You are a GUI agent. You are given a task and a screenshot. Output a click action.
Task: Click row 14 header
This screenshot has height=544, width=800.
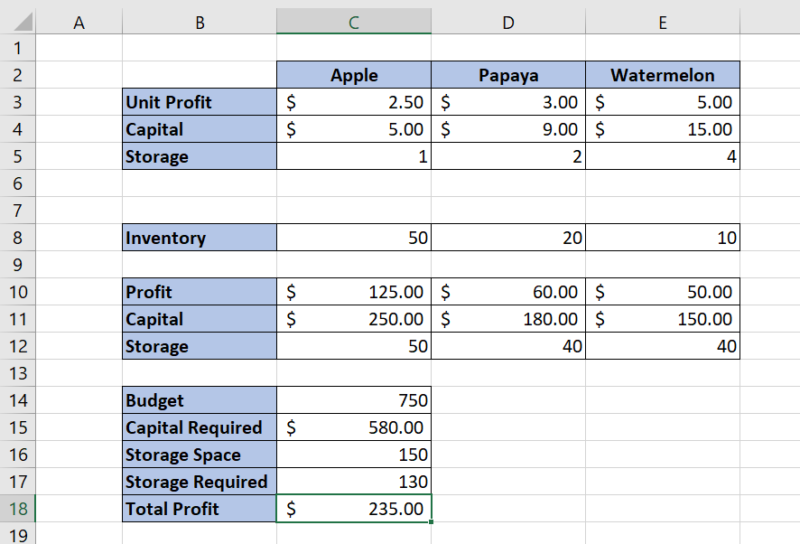[x=17, y=400]
